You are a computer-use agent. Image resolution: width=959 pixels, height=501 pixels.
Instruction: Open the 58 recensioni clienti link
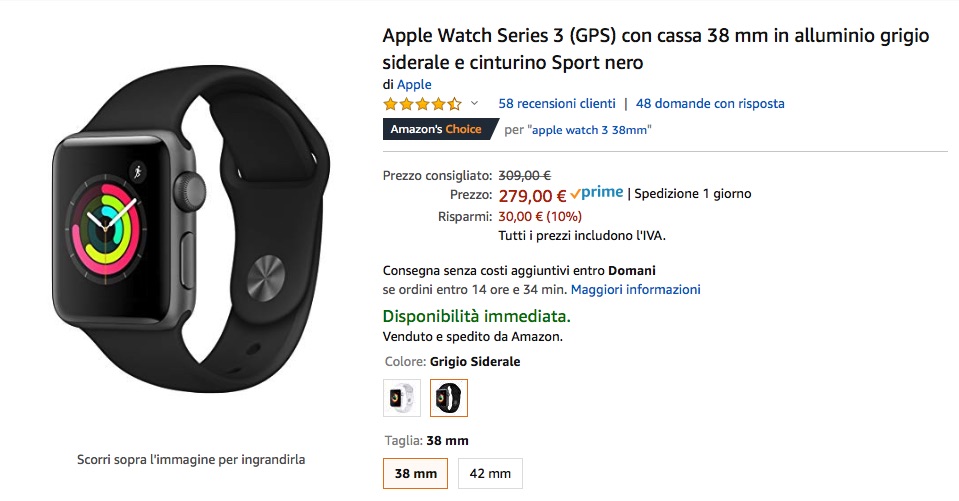[555, 103]
